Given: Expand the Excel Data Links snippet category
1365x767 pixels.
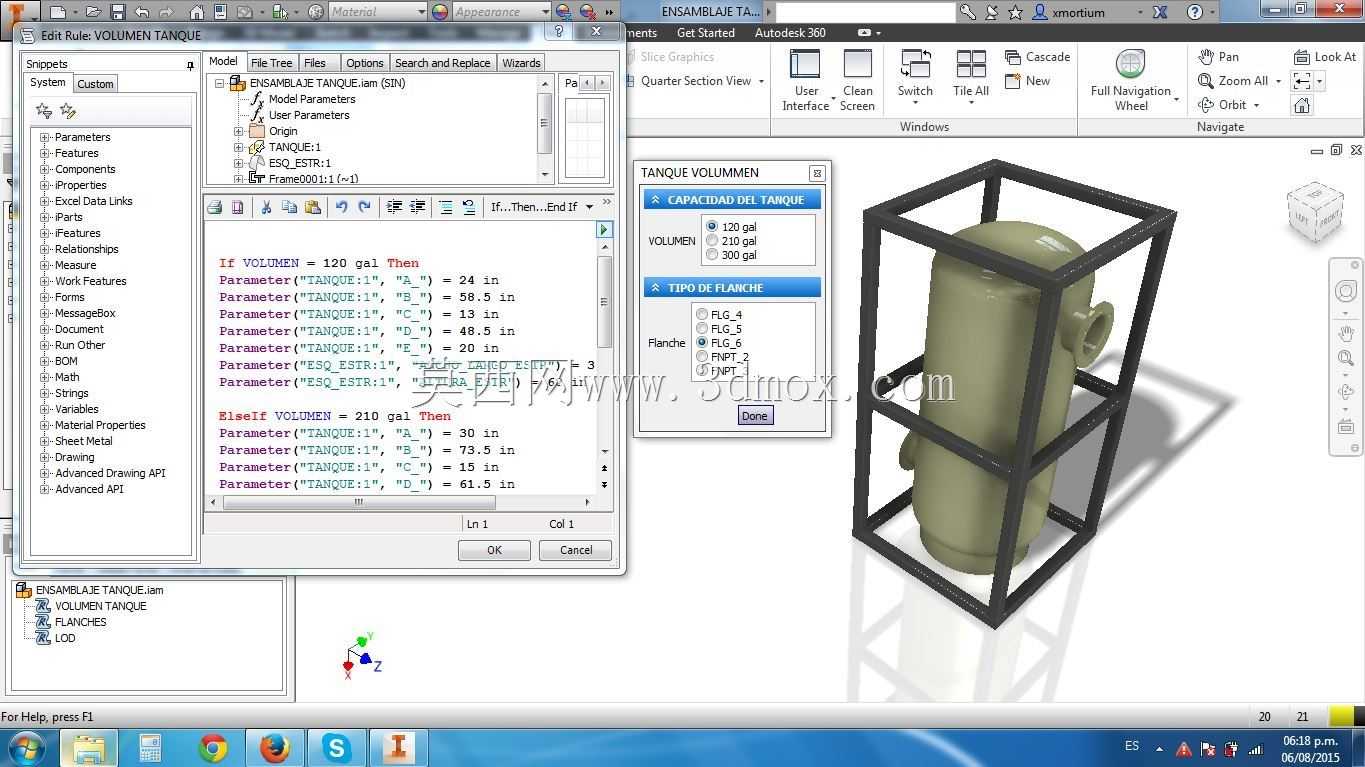Looking at the screenshot, I should point(44,202).
